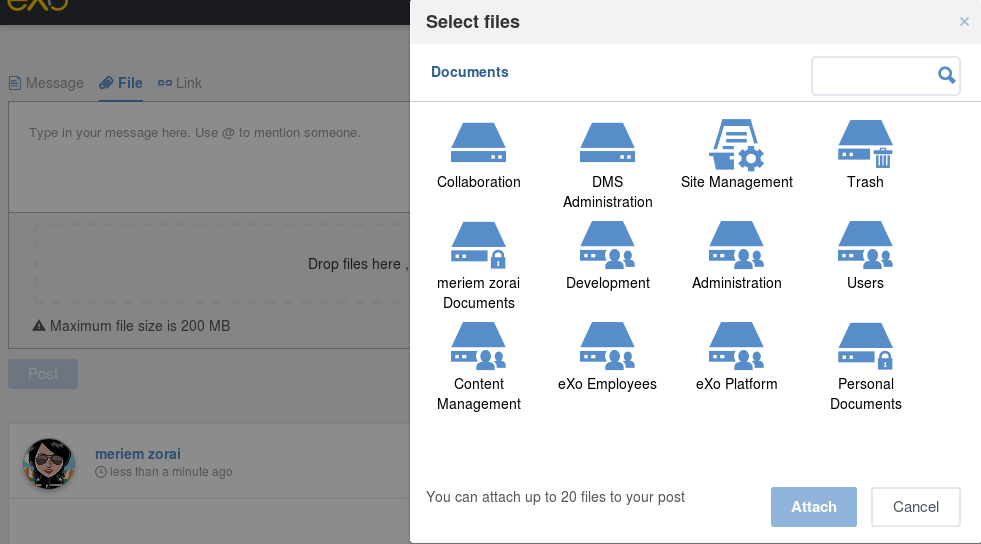Open the Development group drive
Image resolution: width=981 pixels, height=544 pixels.
coord(607,244)
